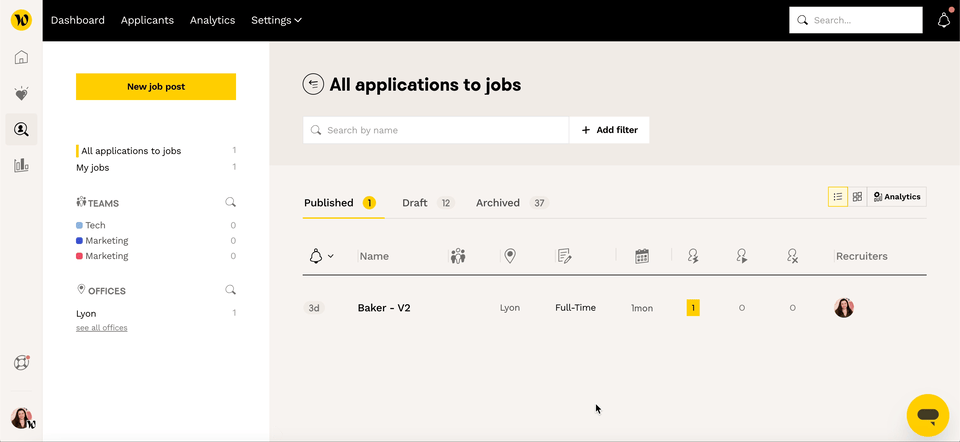Open the notifications bell in top bar
Image resolution: width=960 pixels, height=442 pixels.
(943, 20)
